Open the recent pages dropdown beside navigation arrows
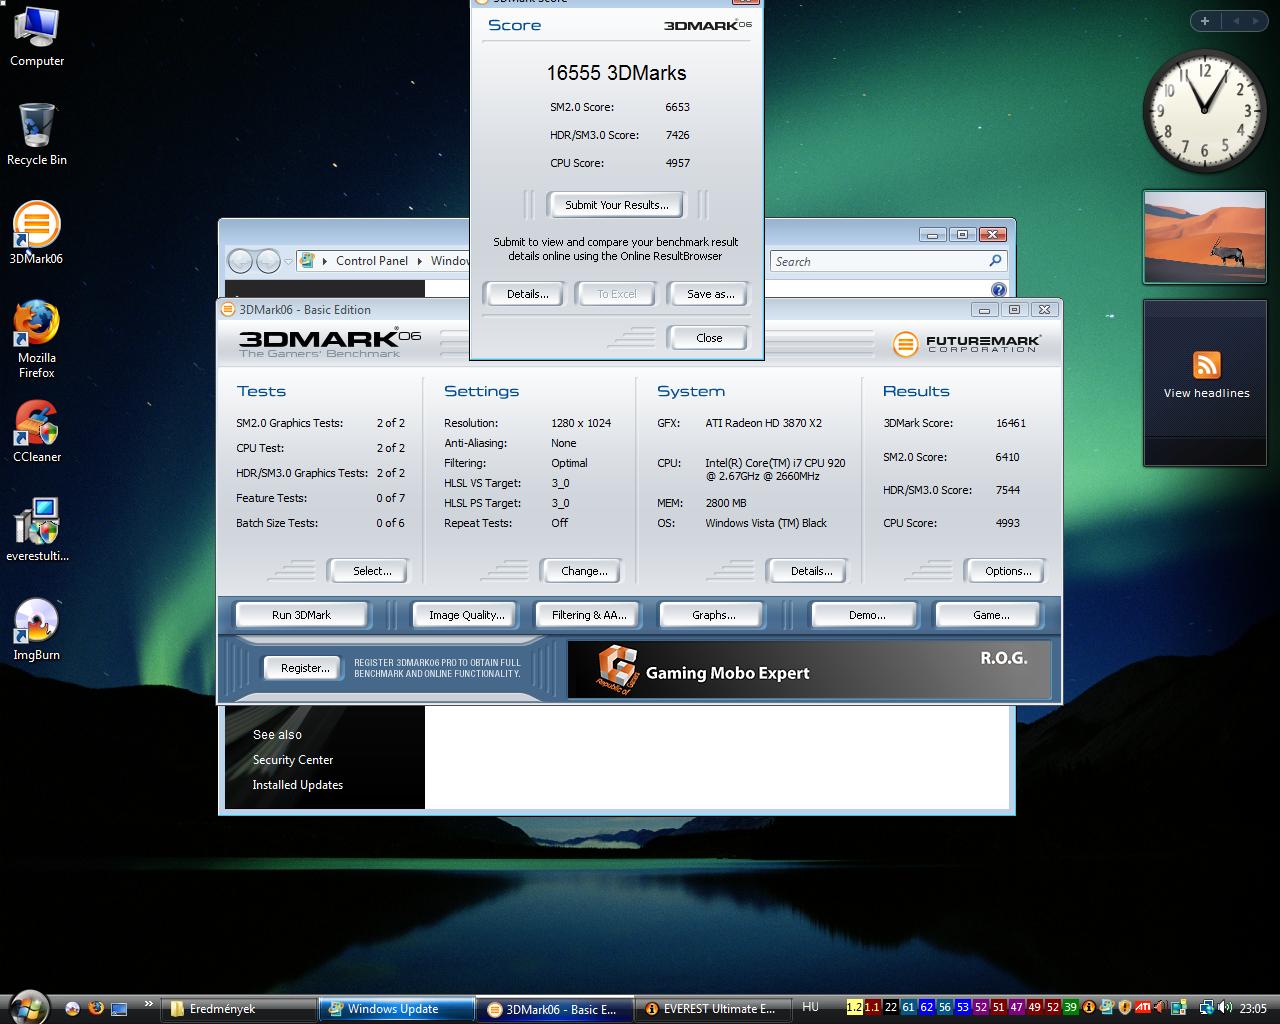The height and width of the screenshot is (1024, 1280). pyautogui.click(x=288, y=262)
